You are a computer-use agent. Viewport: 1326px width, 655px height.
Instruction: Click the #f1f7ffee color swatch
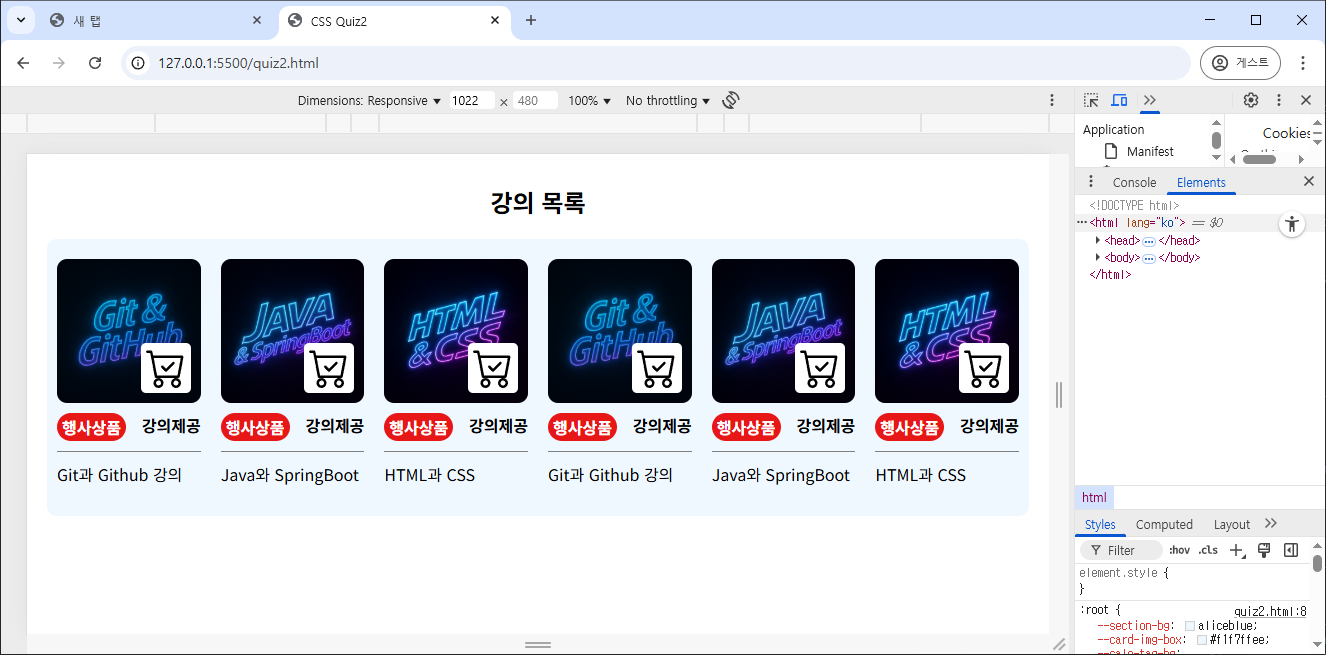[x=1202, y=640]
